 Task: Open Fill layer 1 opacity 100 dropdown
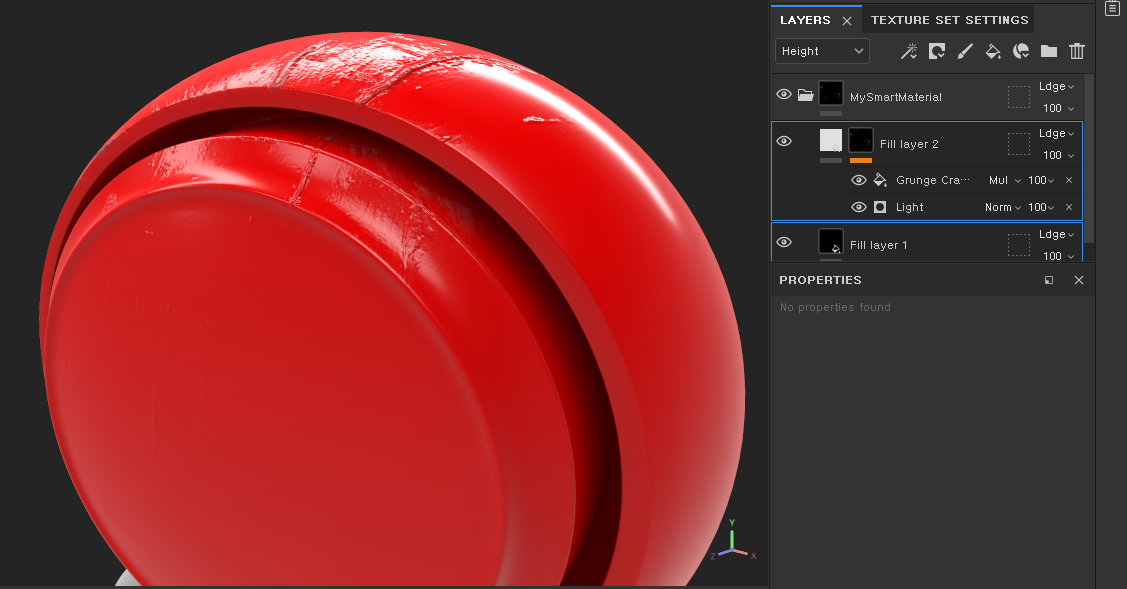coord(1059,256)
